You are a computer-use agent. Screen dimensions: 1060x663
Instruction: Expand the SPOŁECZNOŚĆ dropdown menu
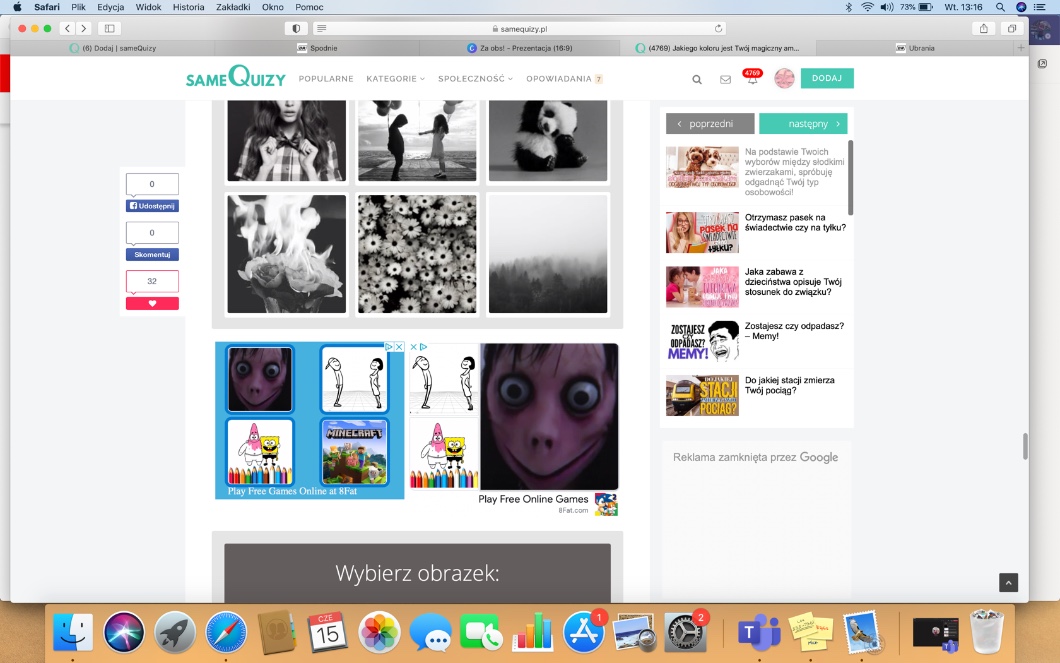coord(475,79)
